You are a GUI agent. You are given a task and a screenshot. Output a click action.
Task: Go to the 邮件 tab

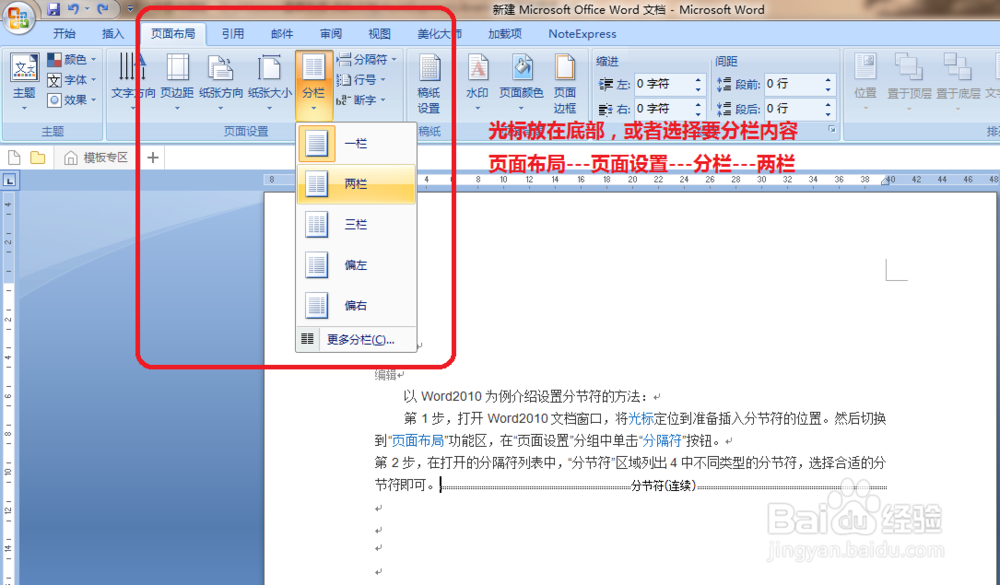point(282,34)
